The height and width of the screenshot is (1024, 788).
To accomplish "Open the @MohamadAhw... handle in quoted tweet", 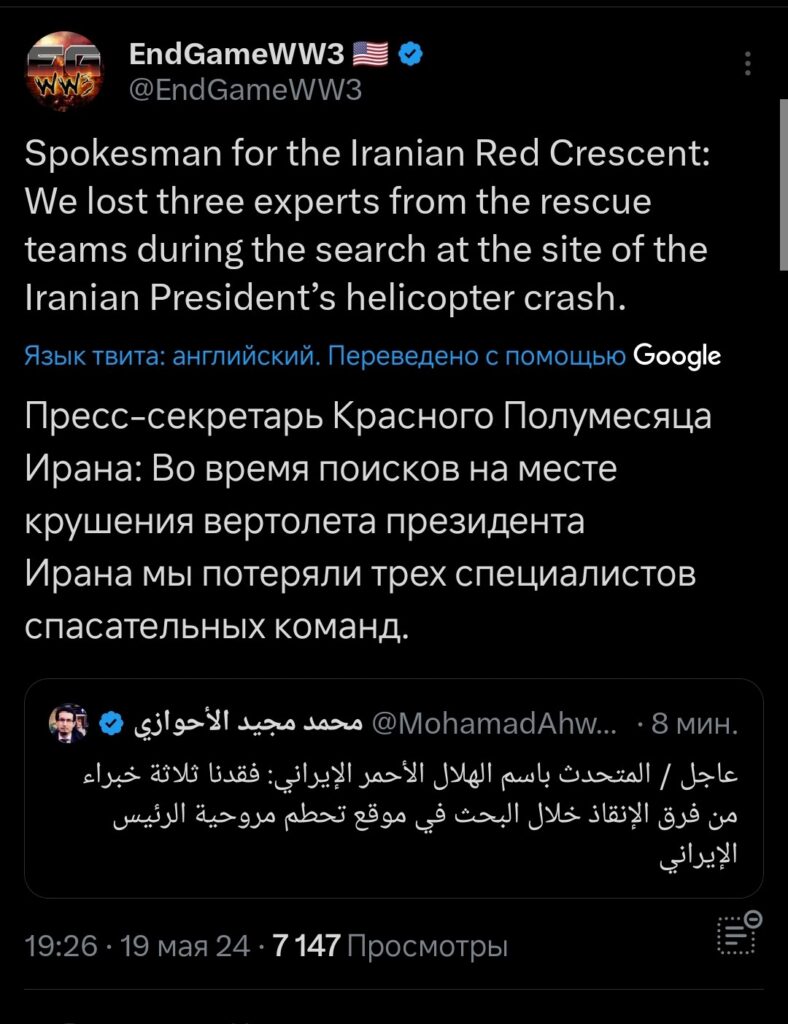I will pyautogui.click(x=494, y=724).
